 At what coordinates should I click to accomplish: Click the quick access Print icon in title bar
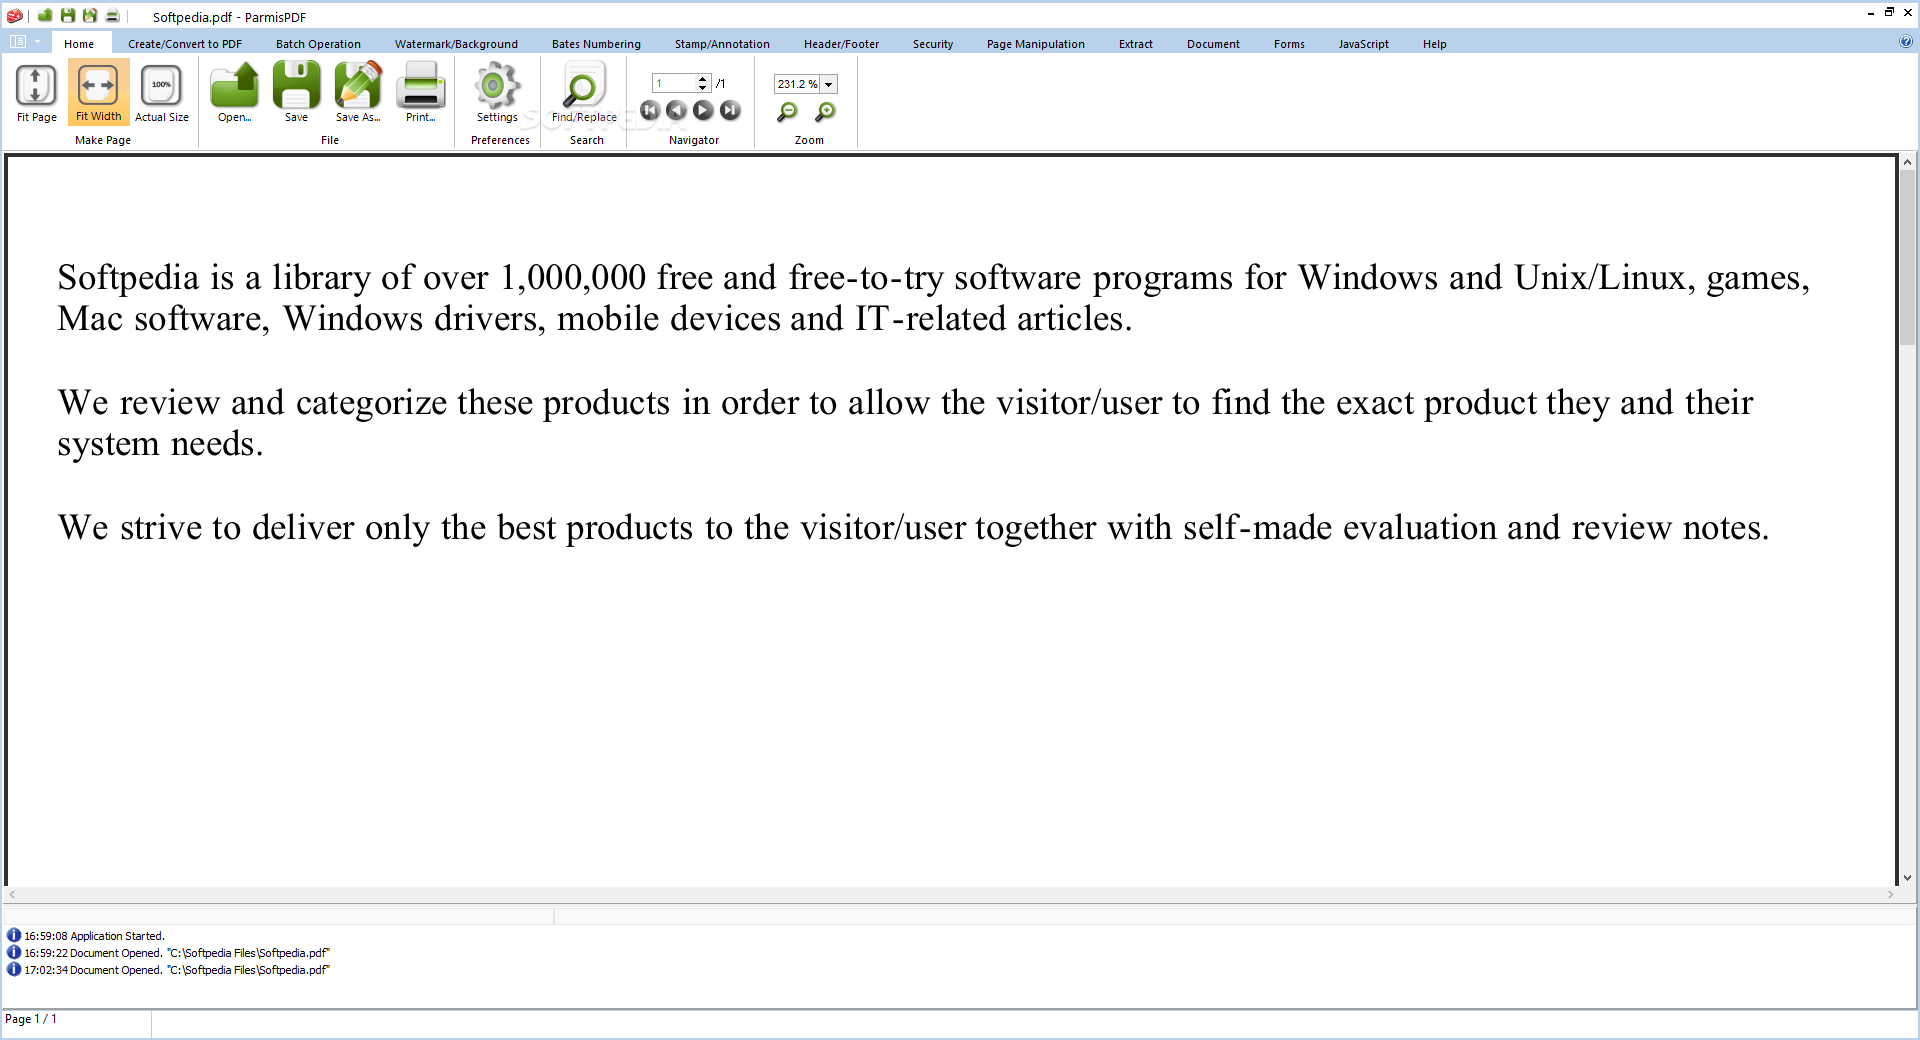click(x=113, y=15)
